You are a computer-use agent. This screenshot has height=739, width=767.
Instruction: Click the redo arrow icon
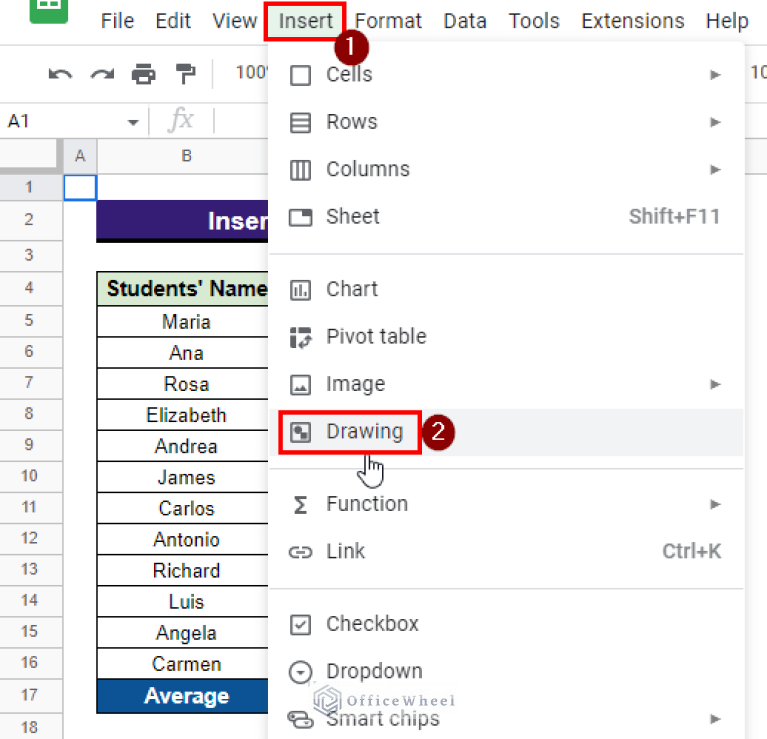(x=102, y=74)
